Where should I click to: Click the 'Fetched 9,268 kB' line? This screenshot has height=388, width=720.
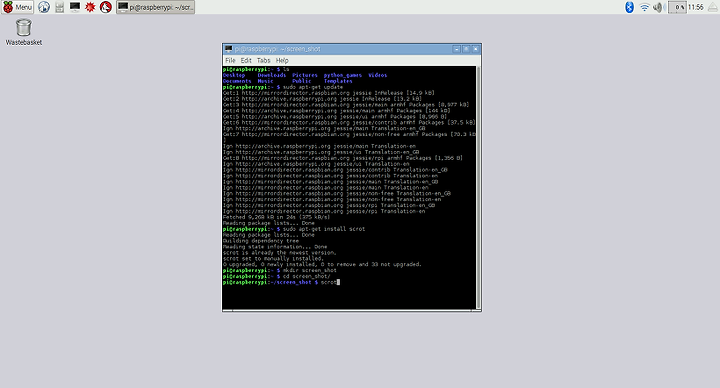(x=276, y=217)
